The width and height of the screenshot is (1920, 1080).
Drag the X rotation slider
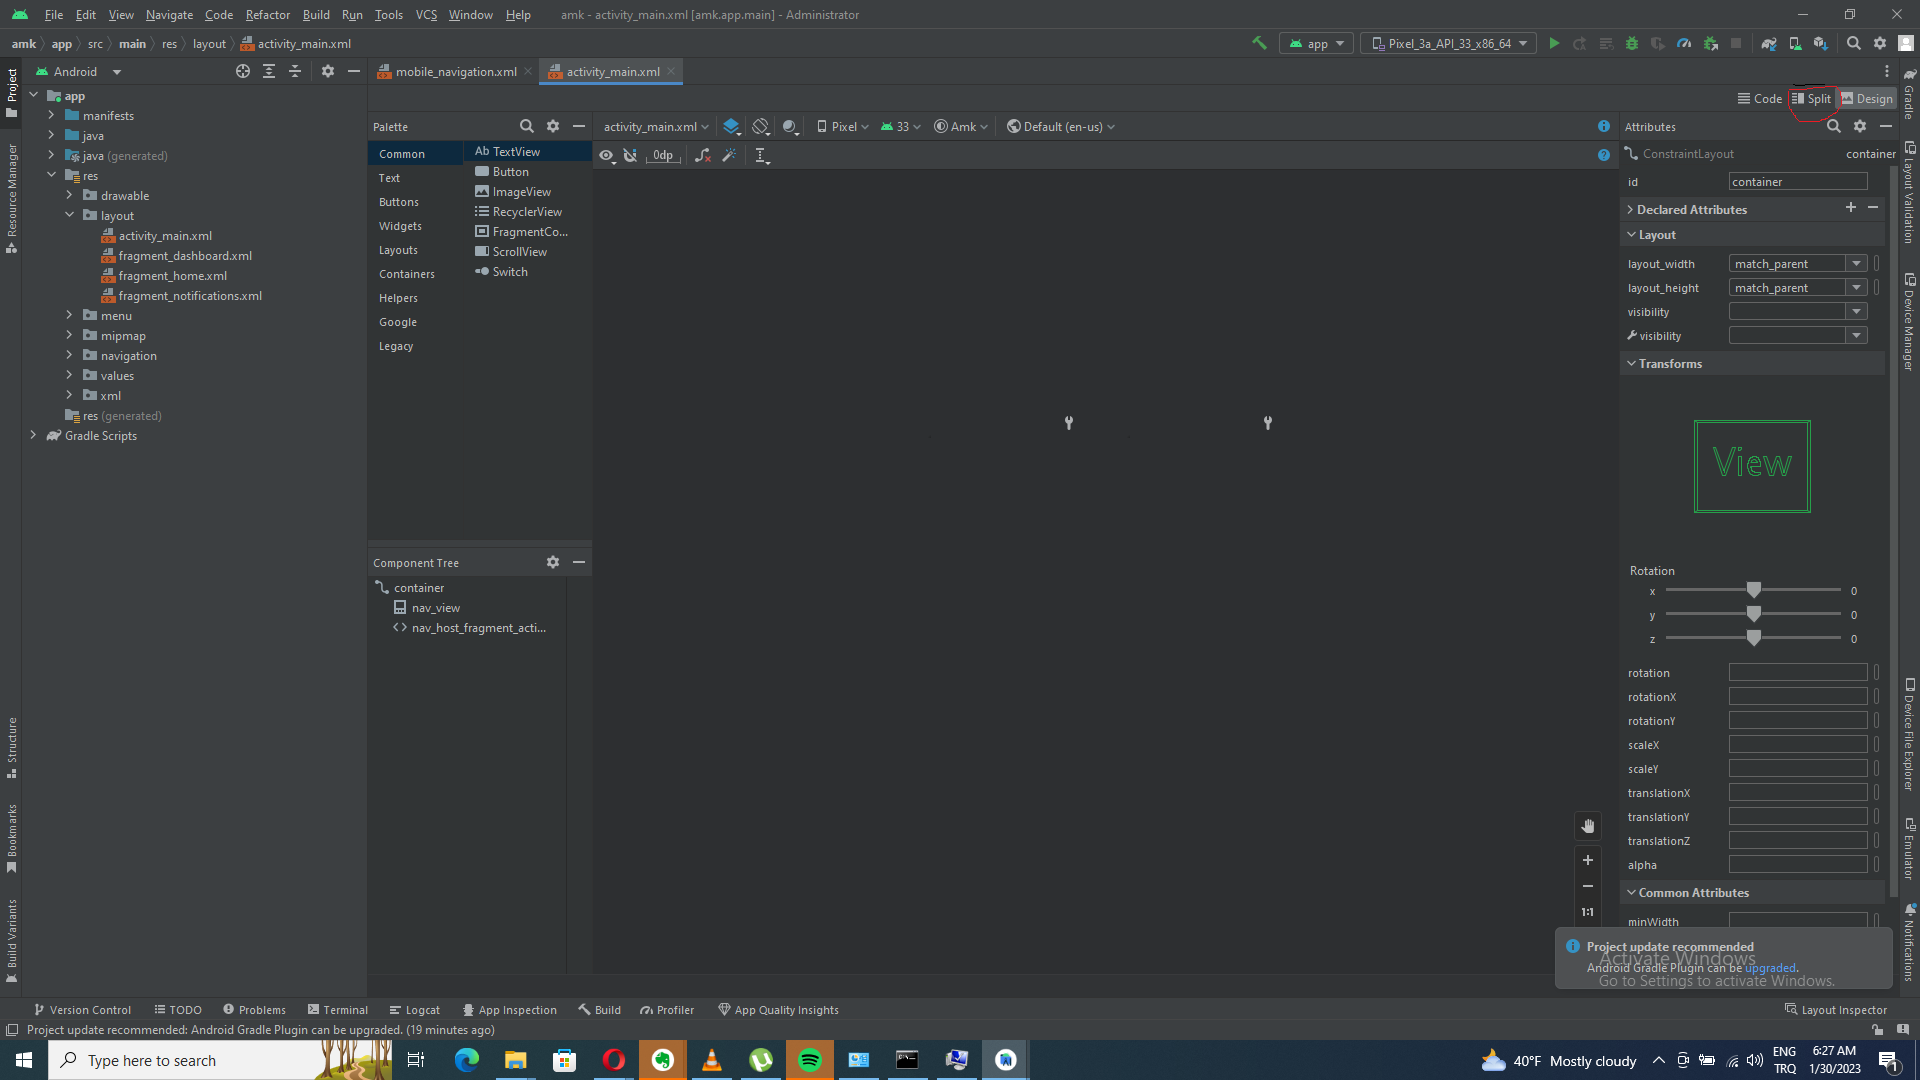click(1754, 591)
